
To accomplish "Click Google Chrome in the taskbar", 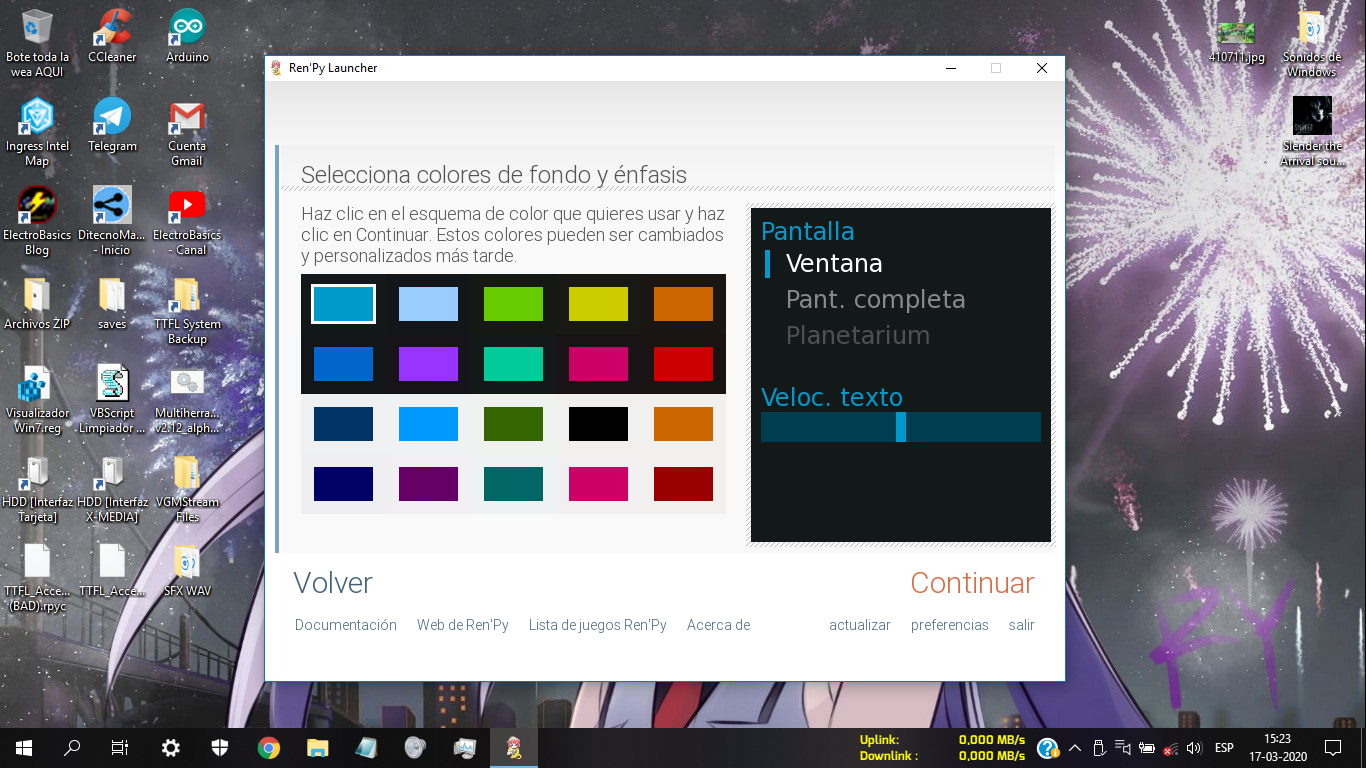I will (268, 747).
